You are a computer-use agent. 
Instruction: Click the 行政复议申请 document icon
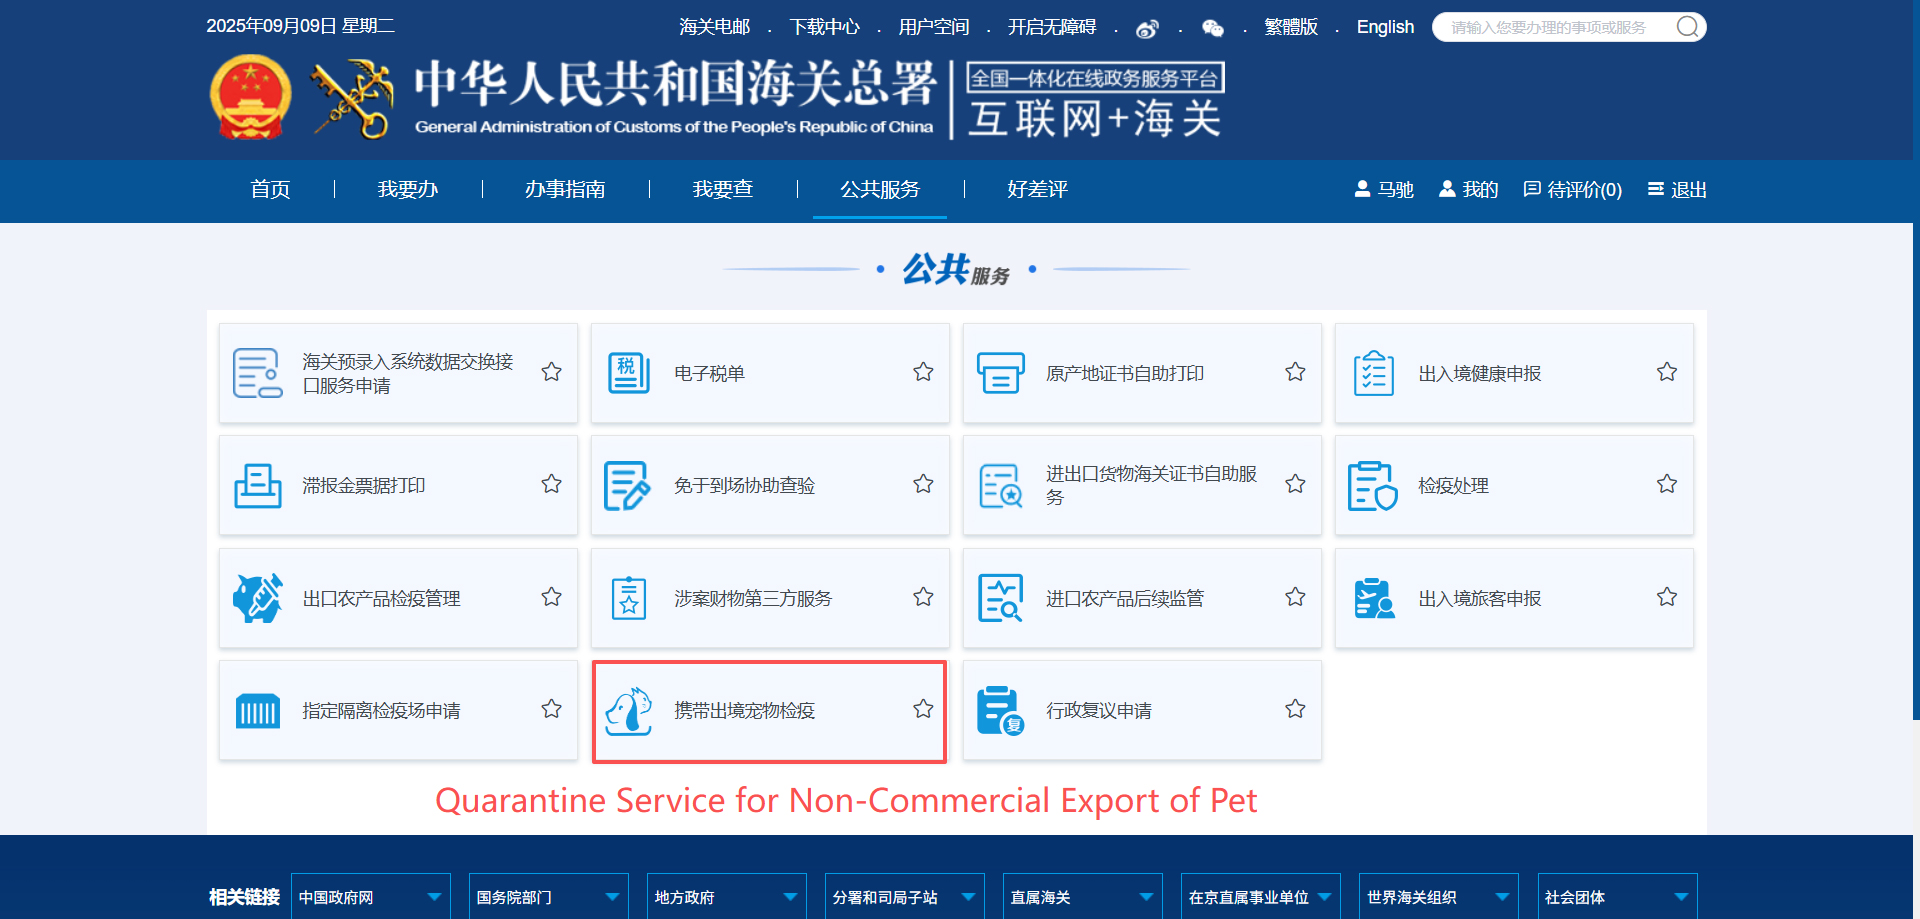pyautogui.click(x=1000, y=711)
